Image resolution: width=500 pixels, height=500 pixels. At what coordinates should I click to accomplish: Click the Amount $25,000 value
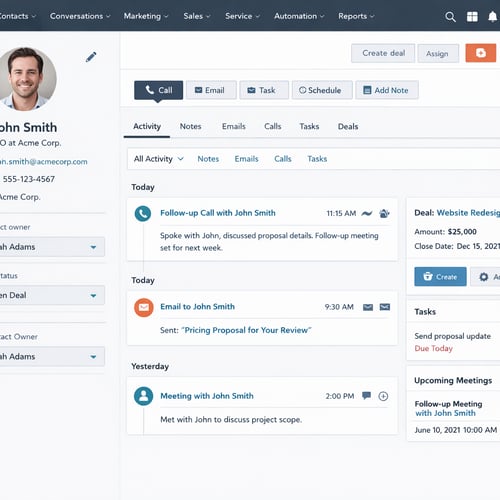(462, 232)
